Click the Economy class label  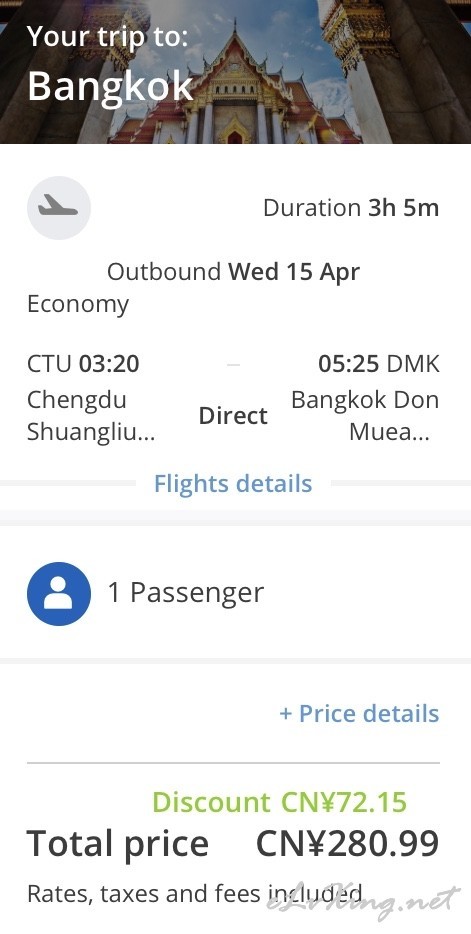[78, 305]
